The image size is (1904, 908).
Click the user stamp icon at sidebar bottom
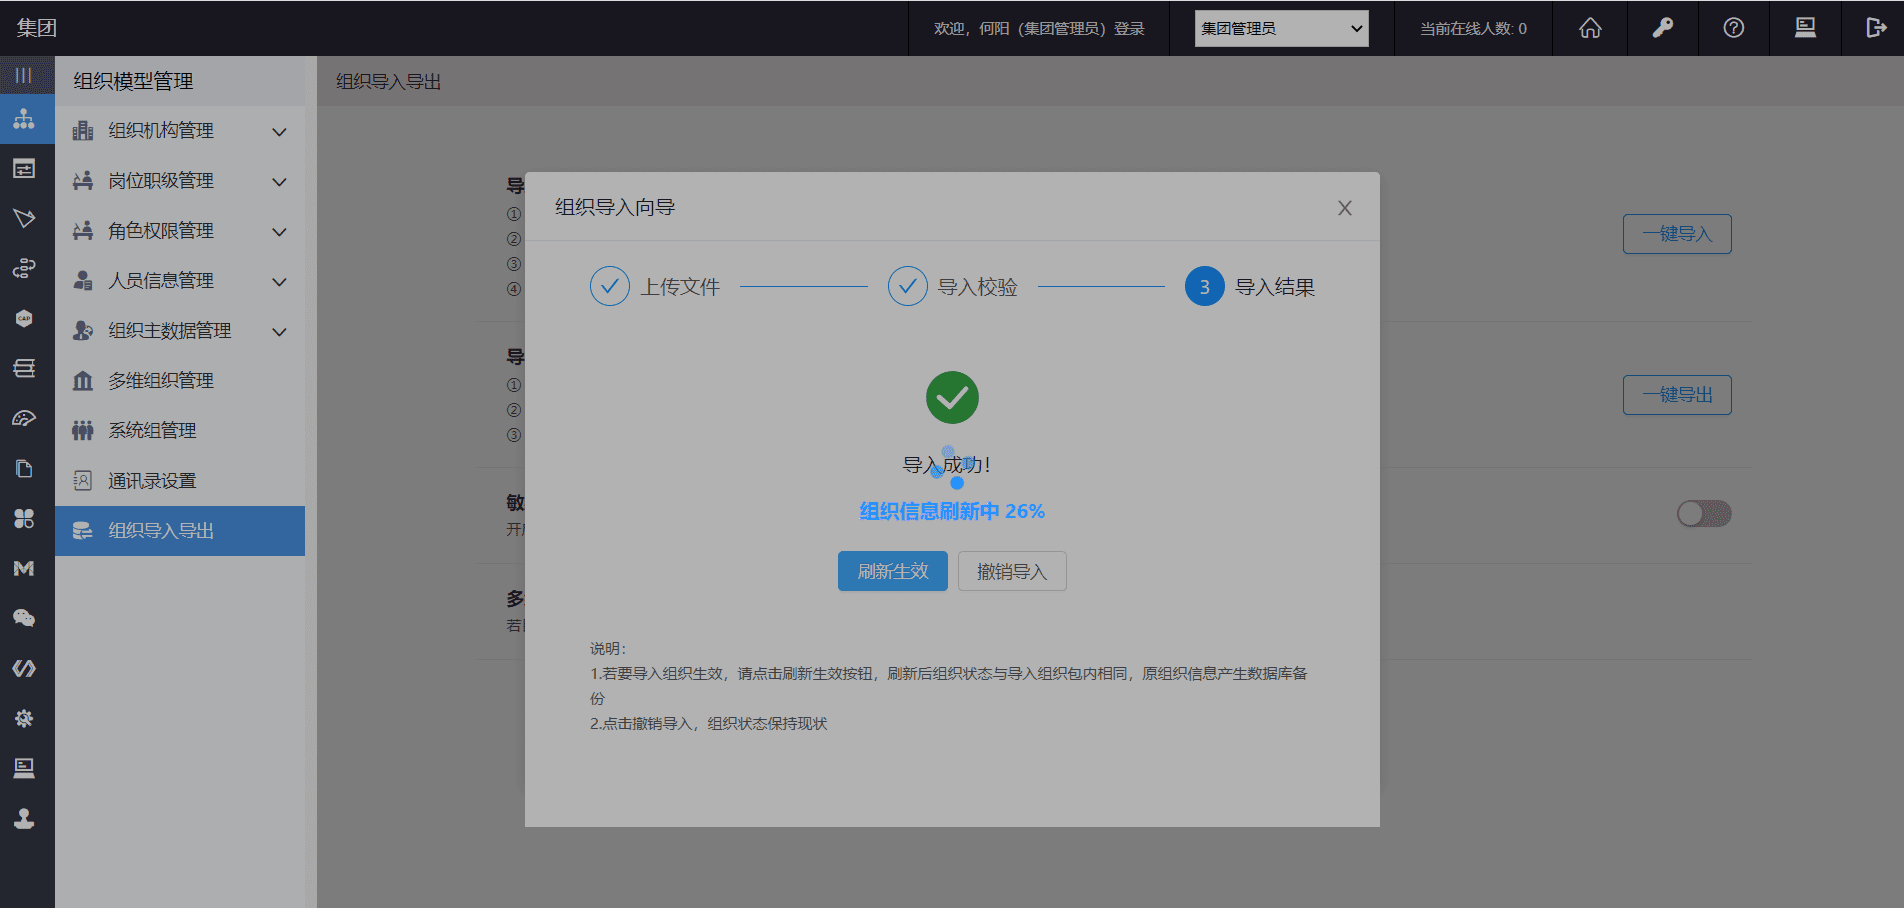24,819
